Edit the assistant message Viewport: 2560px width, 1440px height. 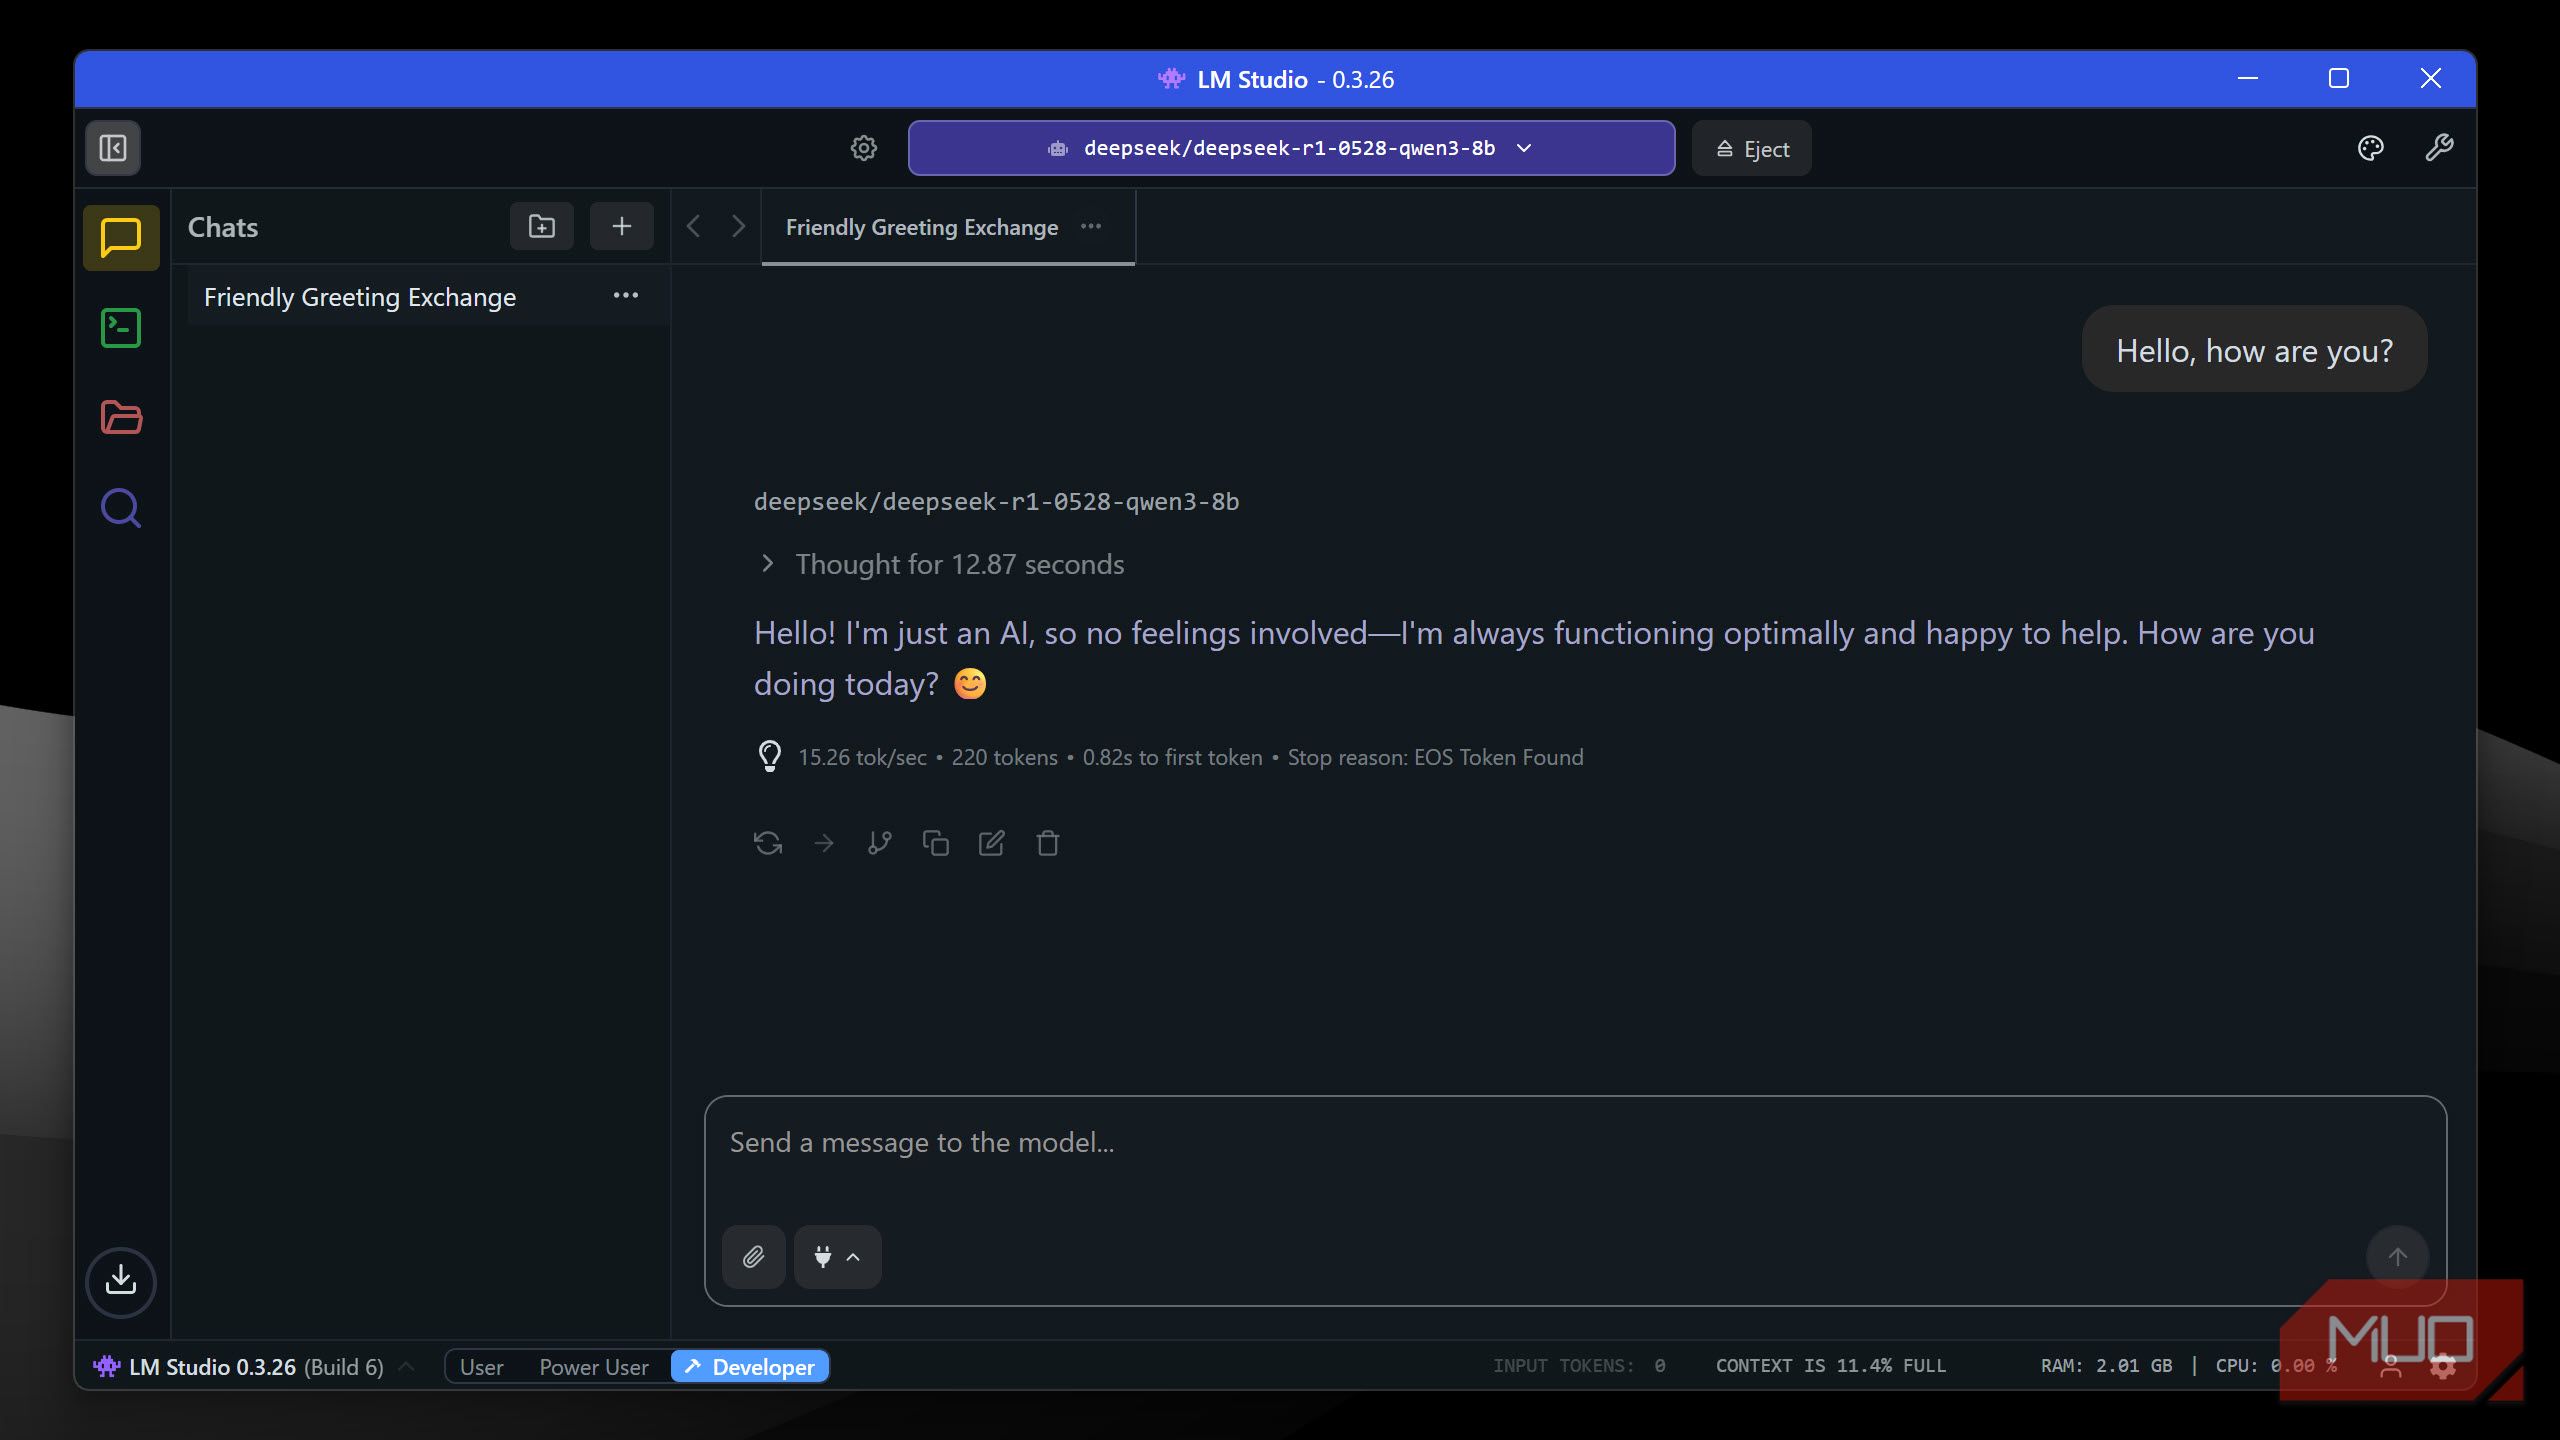[992, 843]
